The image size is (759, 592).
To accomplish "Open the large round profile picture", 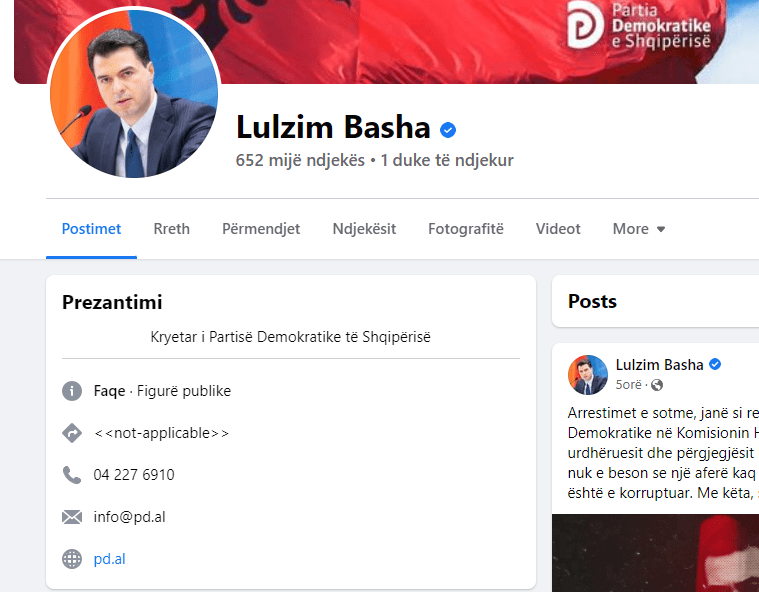I will 134,93.
